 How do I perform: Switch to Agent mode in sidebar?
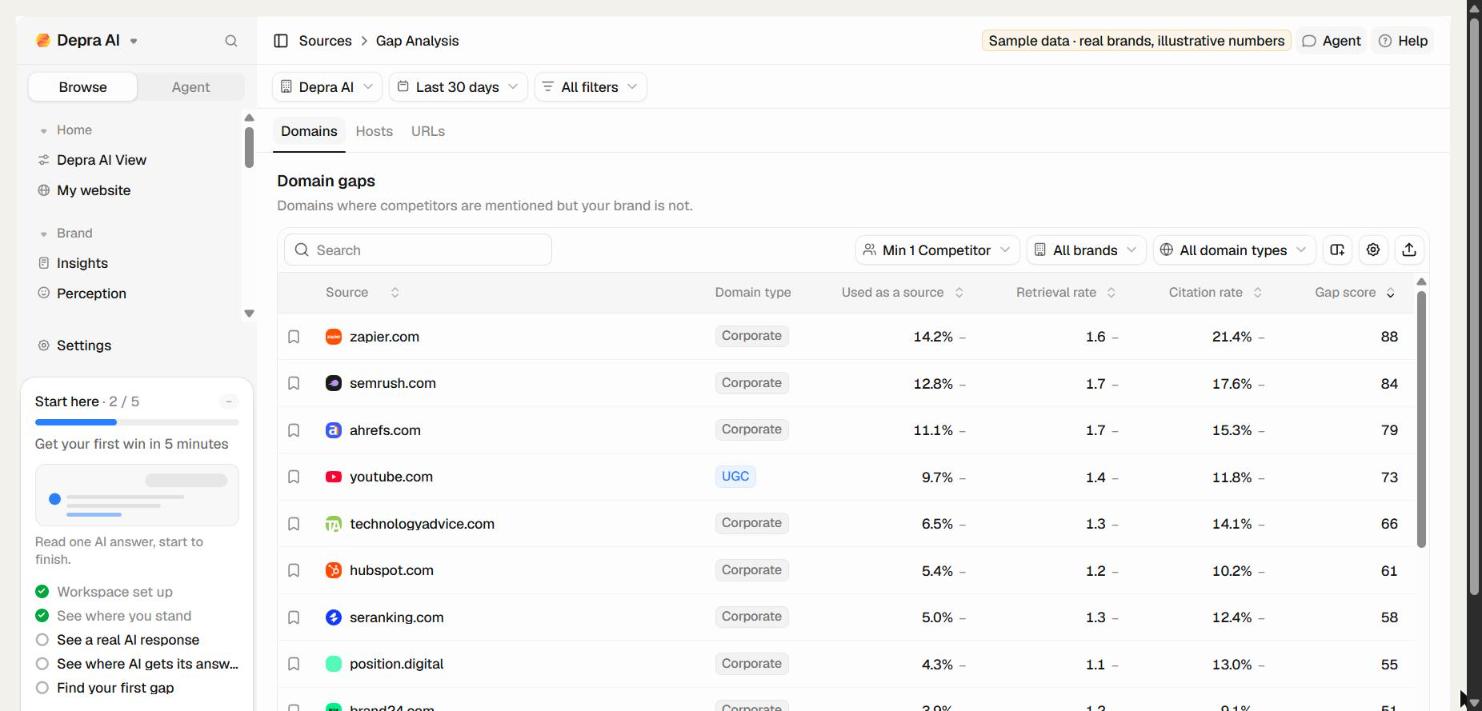pos(190,87)
